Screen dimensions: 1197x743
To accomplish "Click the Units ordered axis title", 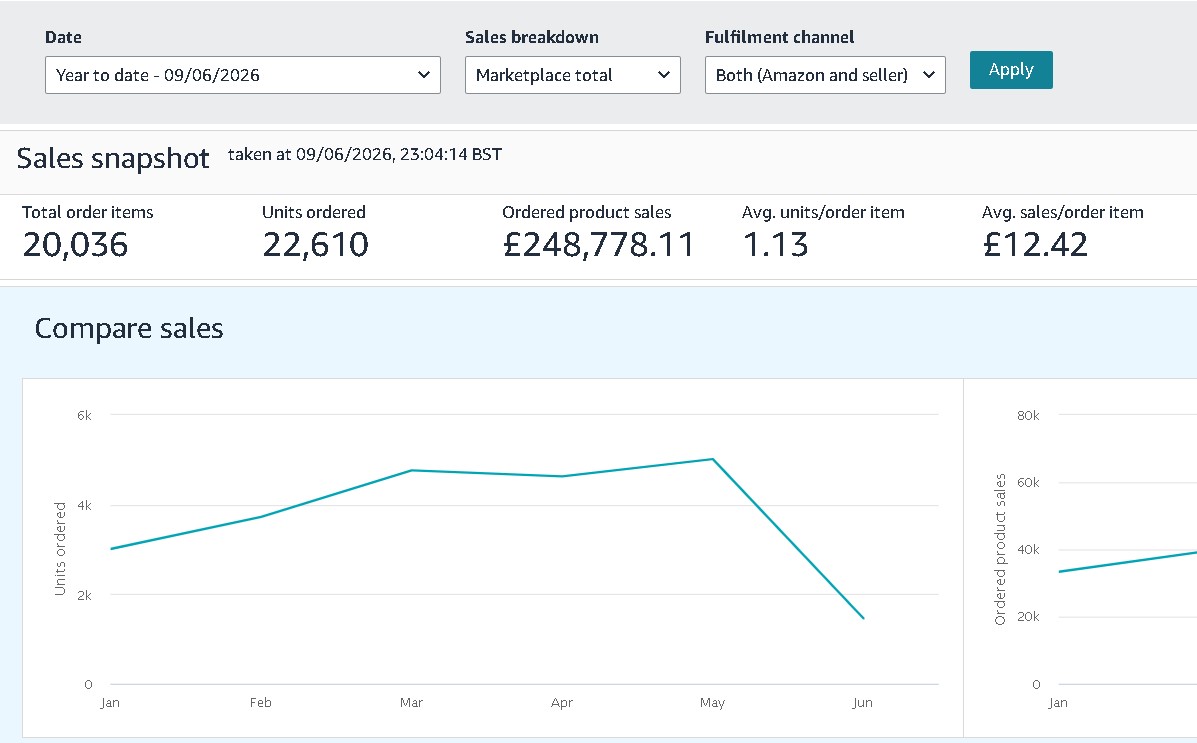I will click(60, 548).
